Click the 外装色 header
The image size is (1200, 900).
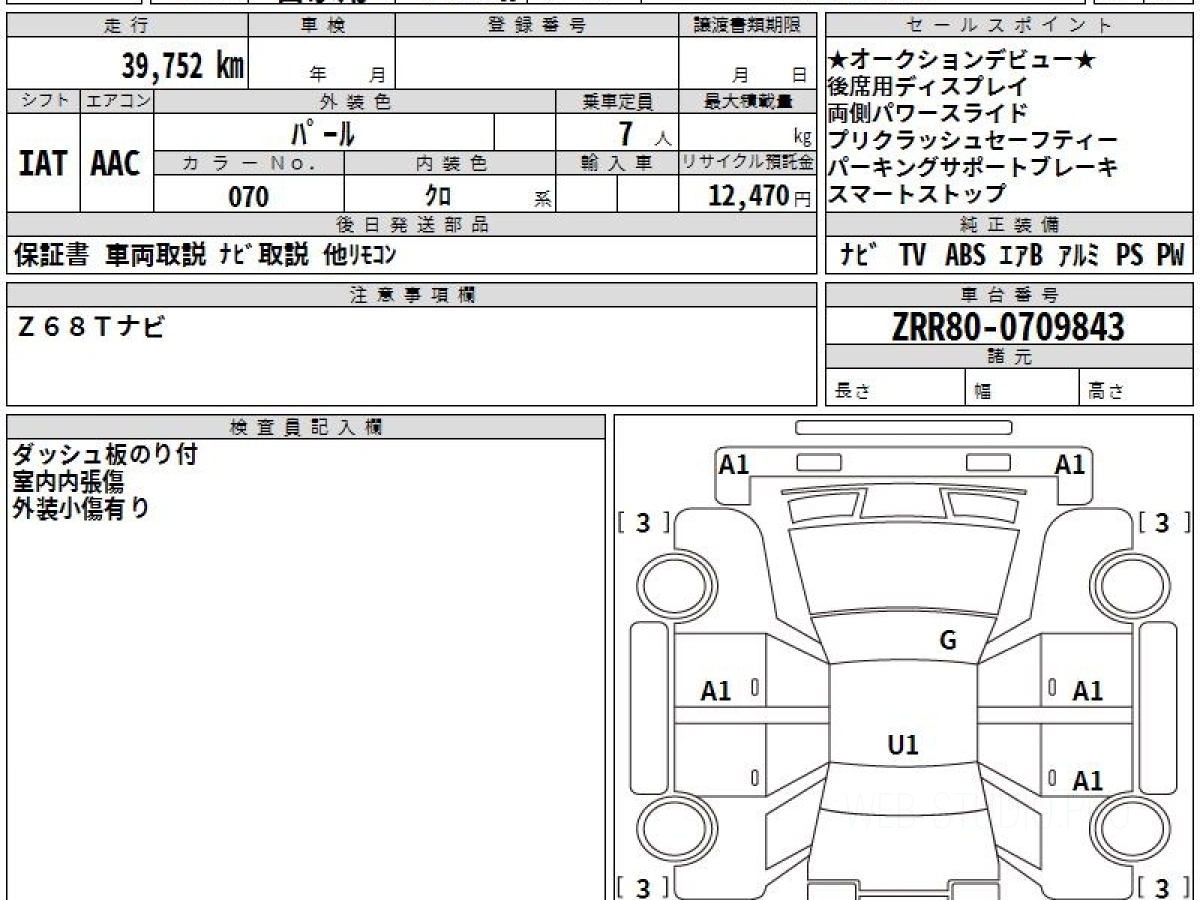[355, 101]
